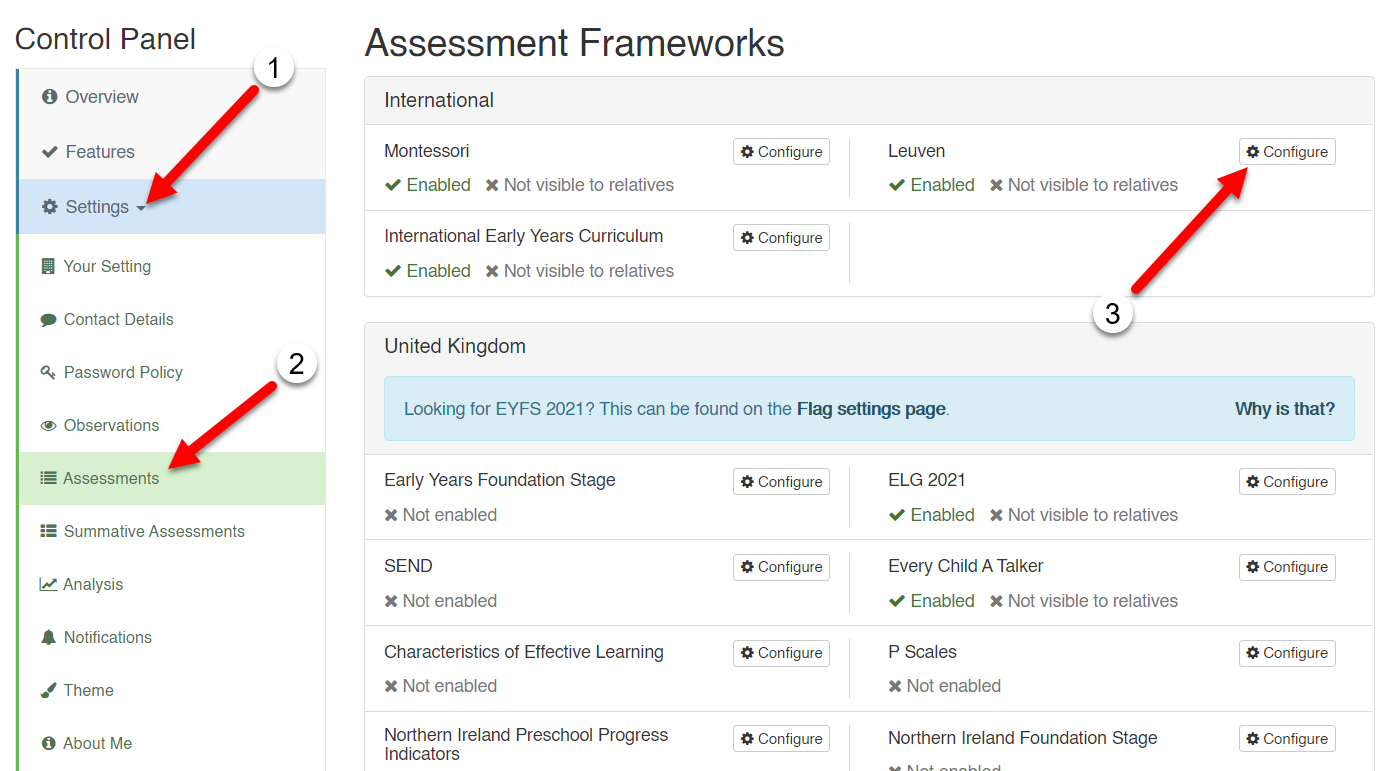Click the Montessori framework name

[x=427, y=151]
